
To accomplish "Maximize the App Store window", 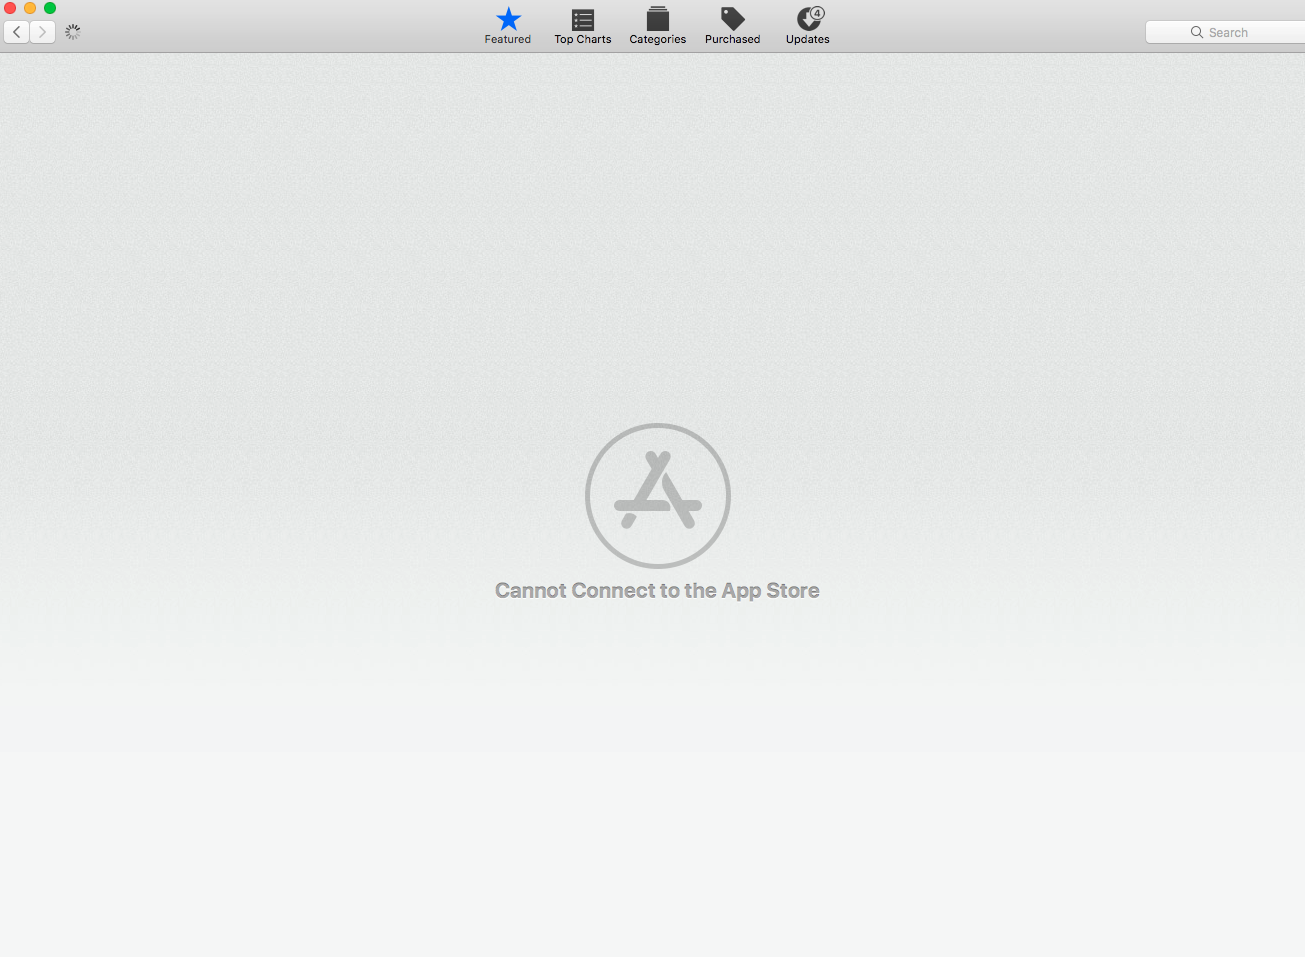I will [x=50, y=8].
